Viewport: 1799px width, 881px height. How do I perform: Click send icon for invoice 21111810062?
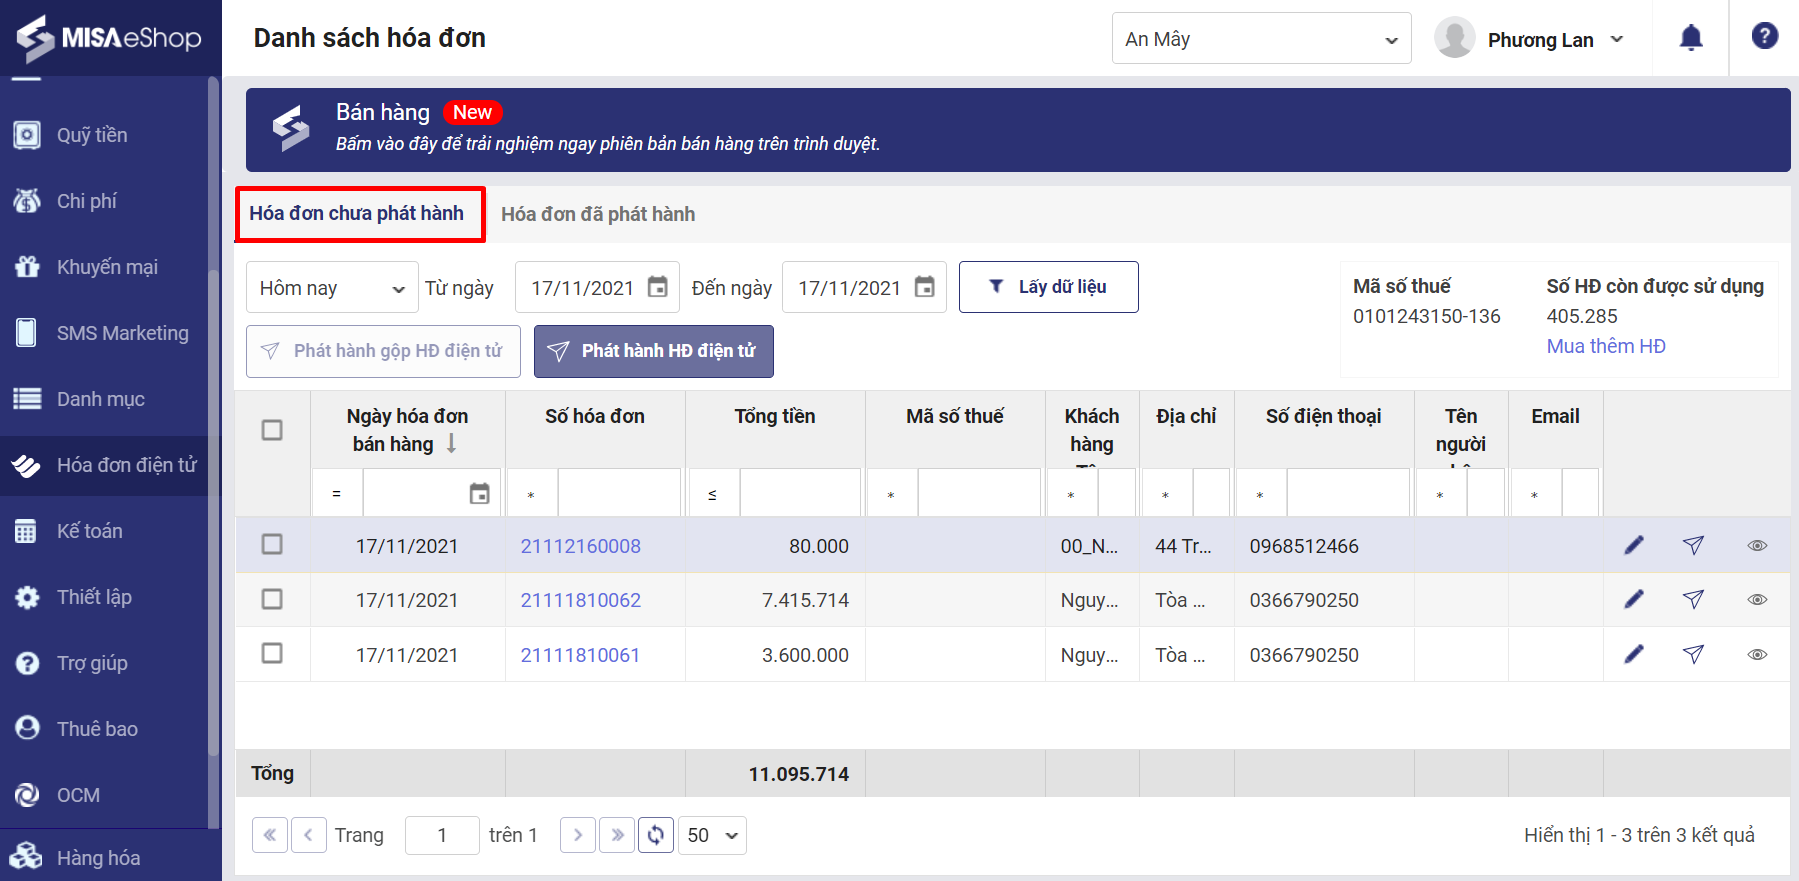[1692, 599]
